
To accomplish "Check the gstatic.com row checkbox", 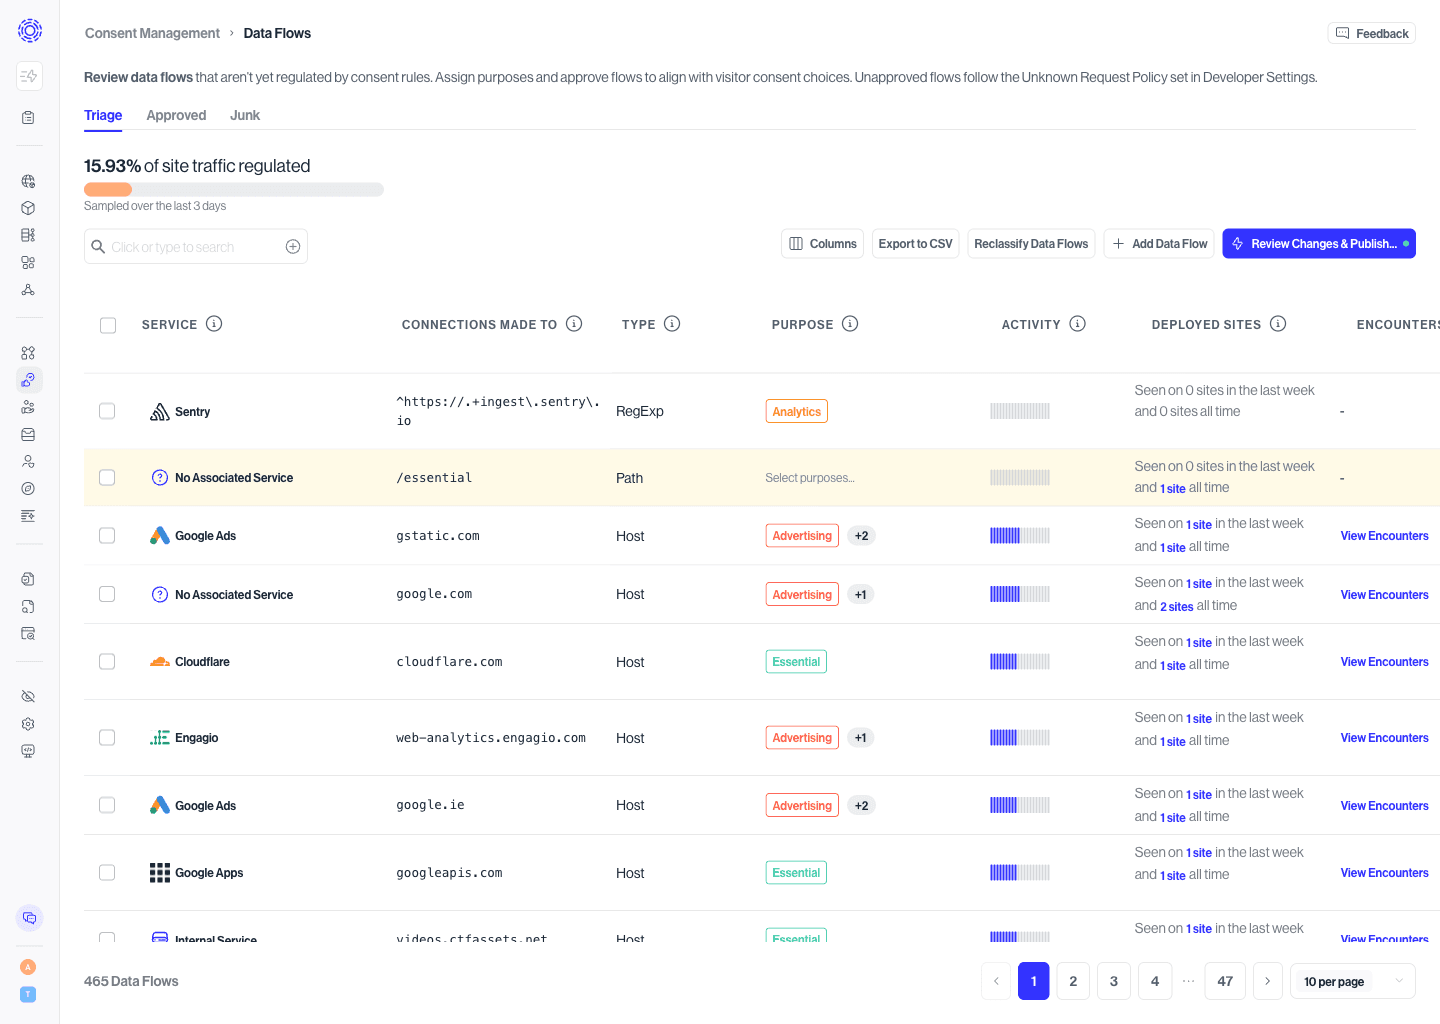I will [x=107, y=536].
